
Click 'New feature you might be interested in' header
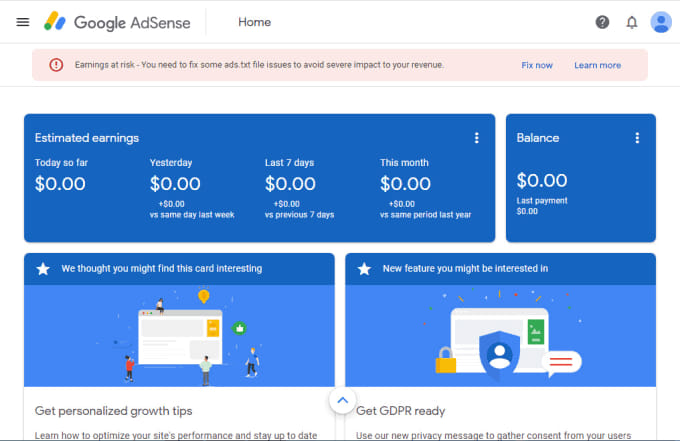[465, 268]
